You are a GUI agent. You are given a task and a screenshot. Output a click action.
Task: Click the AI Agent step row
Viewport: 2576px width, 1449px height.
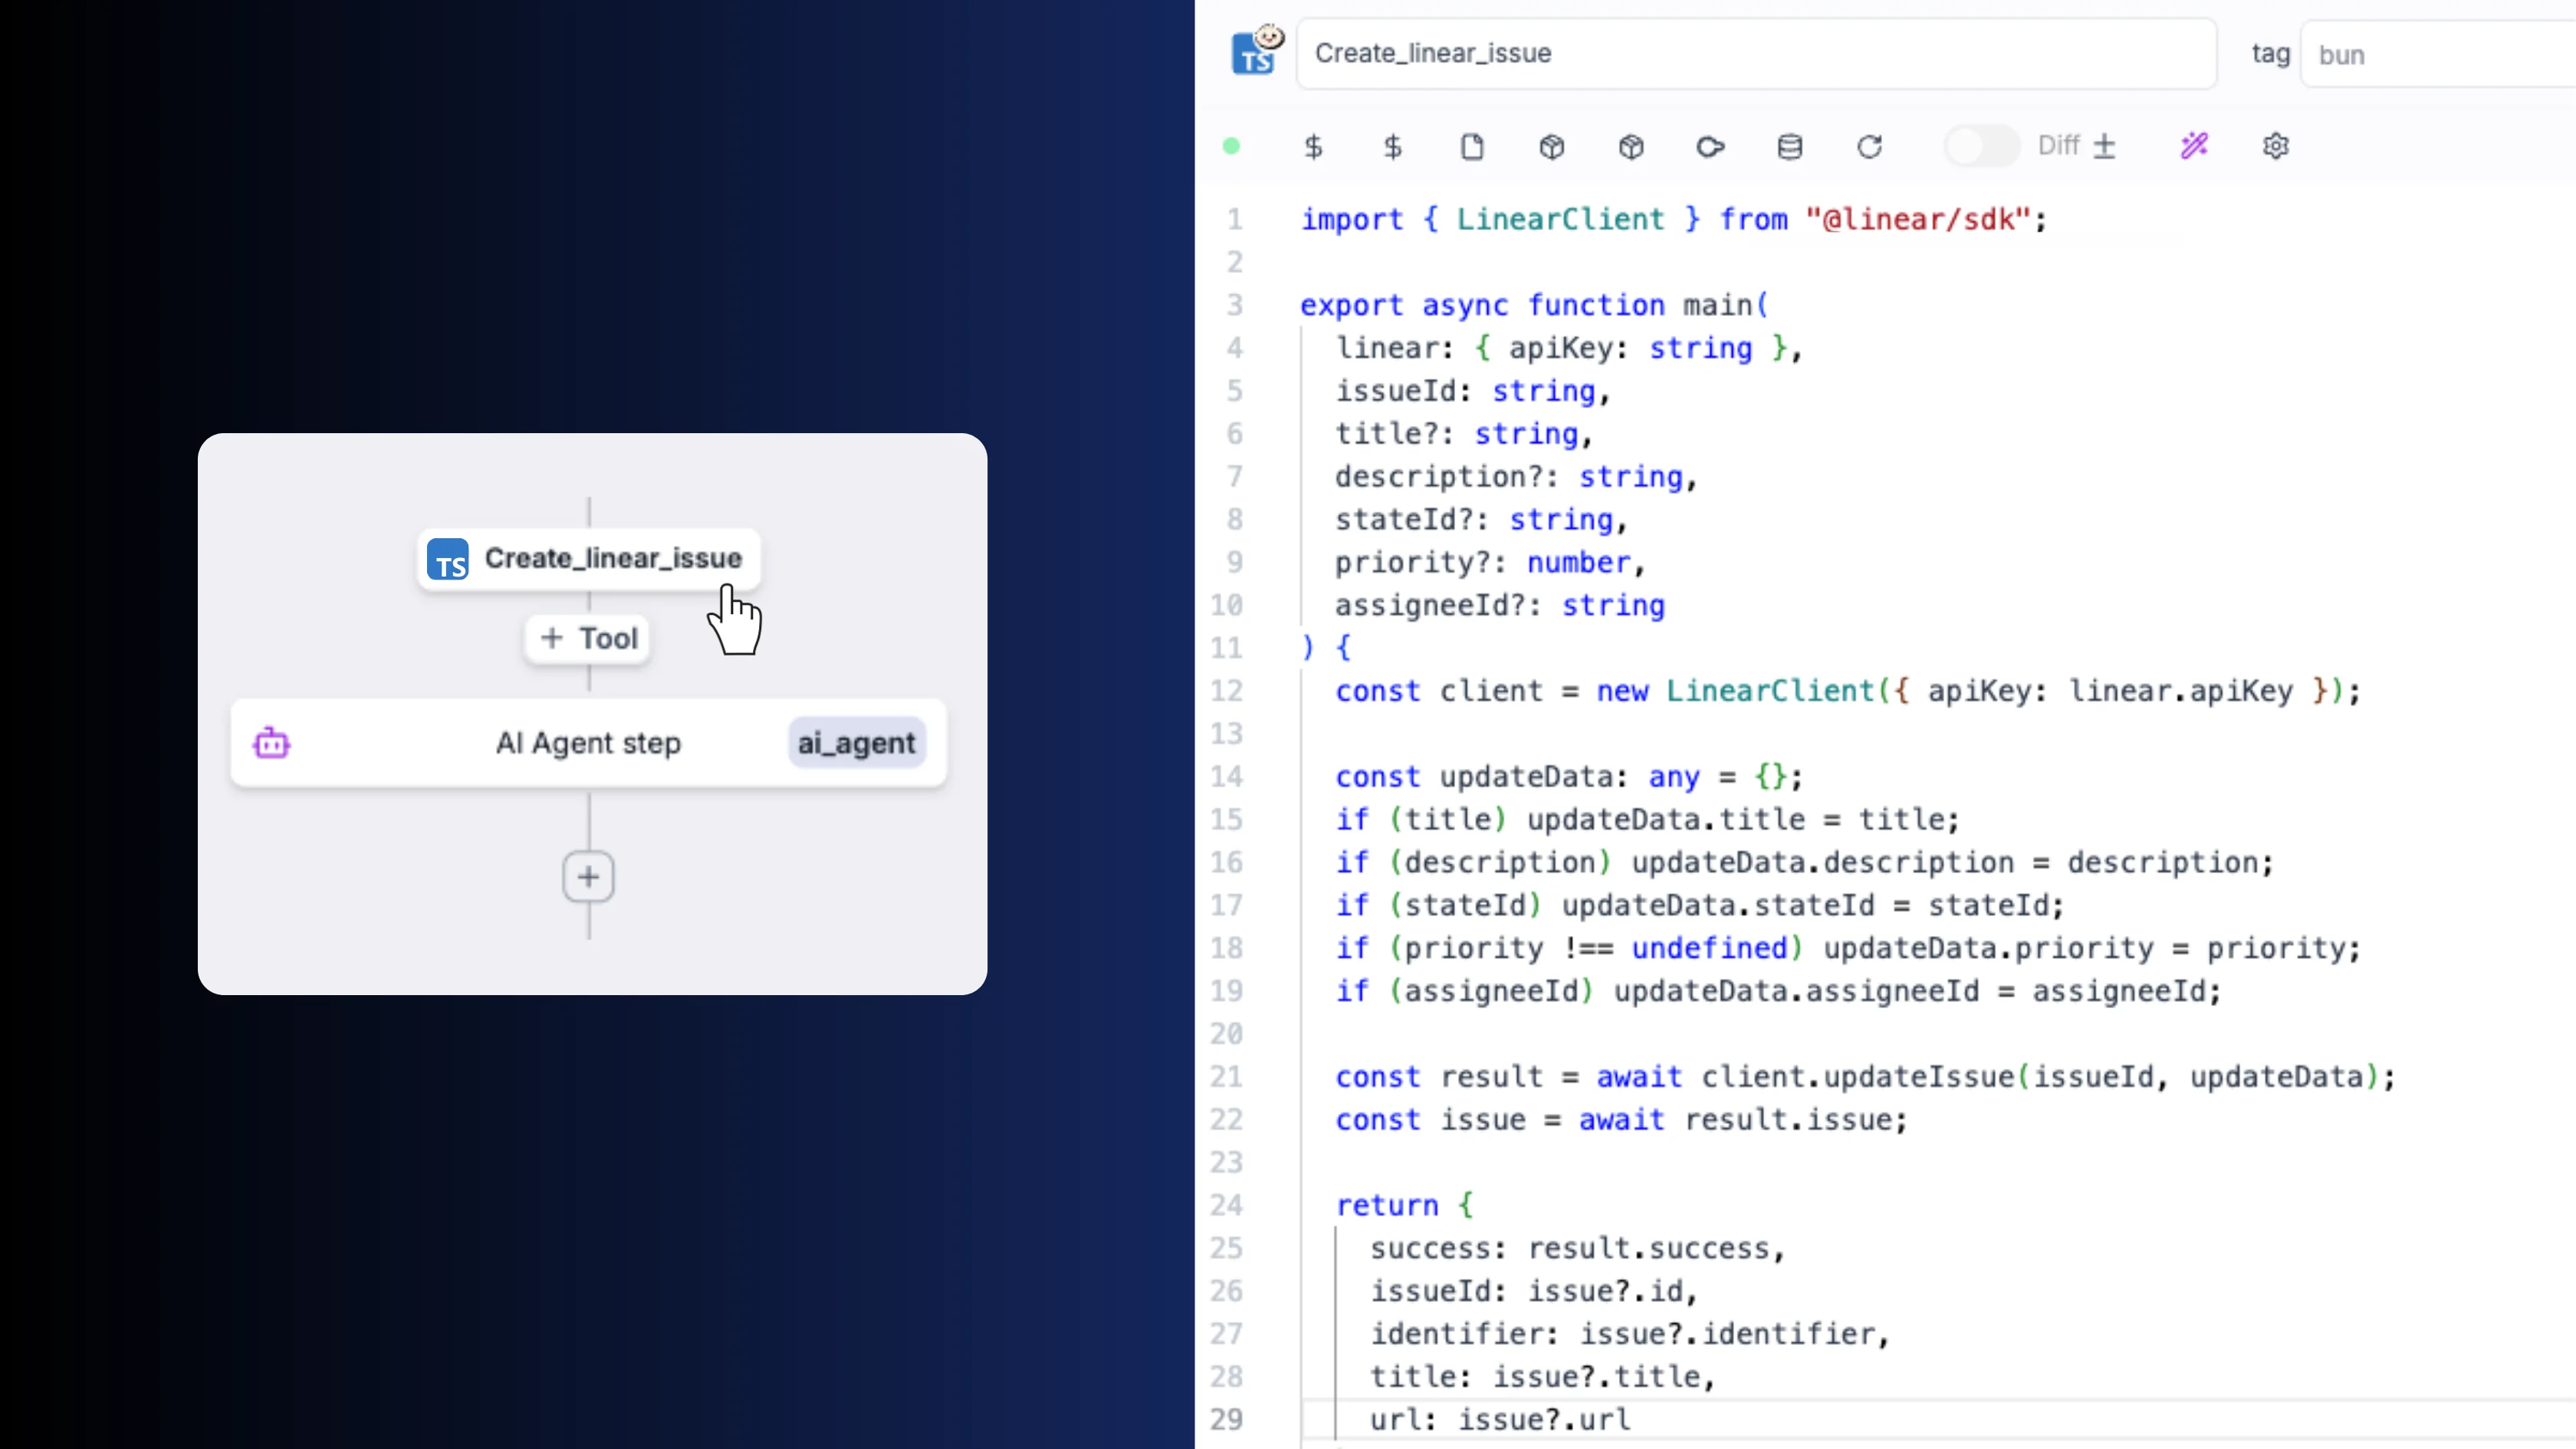coord(588,743)
